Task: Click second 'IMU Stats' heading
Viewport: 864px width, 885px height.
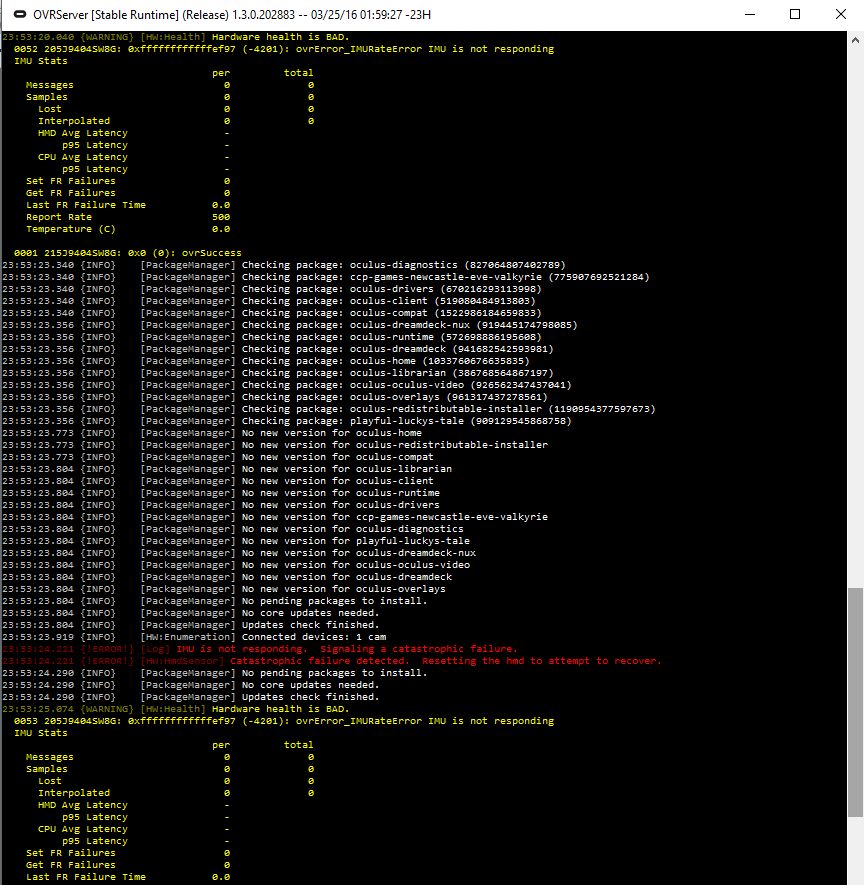Action: tap(41, 733)
